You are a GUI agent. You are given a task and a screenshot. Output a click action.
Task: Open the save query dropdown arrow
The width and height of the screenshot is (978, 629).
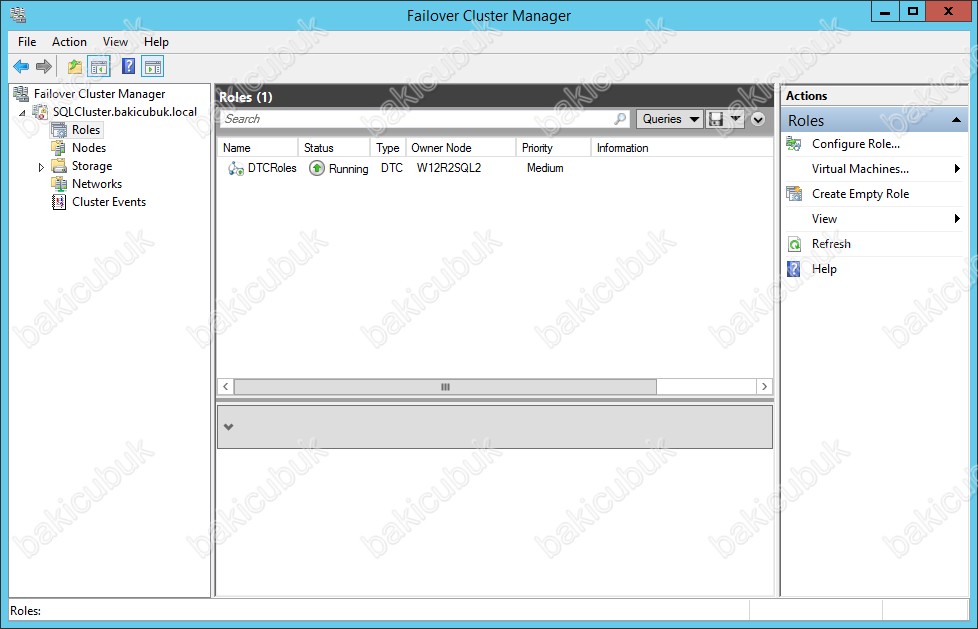pos(736,119)
